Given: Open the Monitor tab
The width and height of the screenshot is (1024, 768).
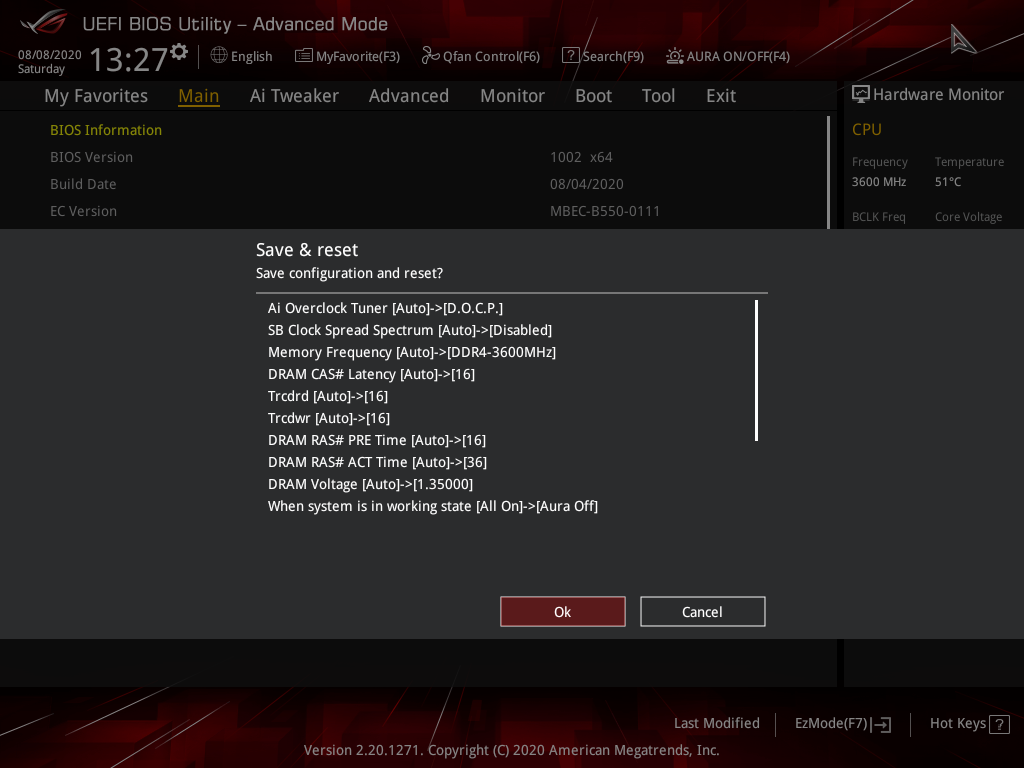Looking at the screenshot, I should [513, 96].
